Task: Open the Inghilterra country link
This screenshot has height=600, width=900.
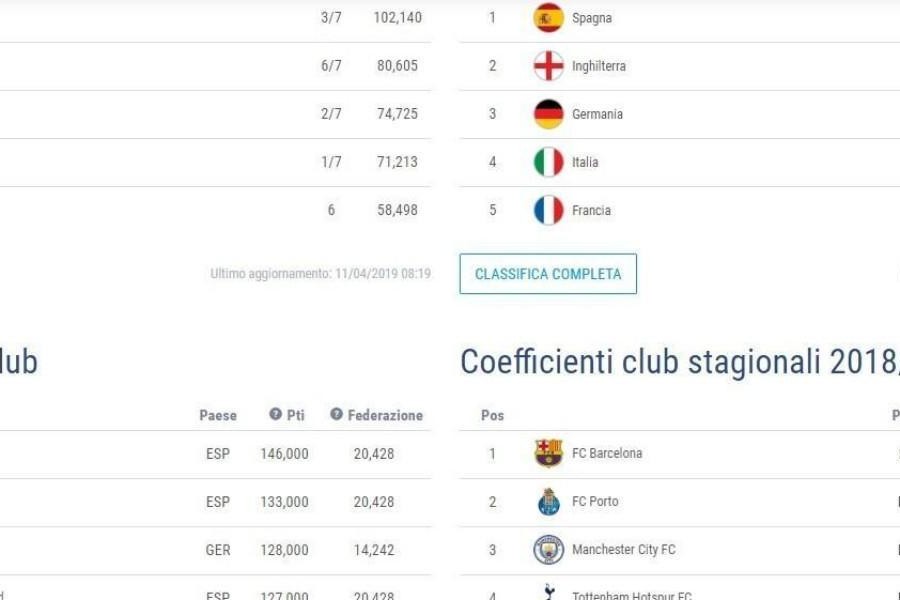Action: pyautogui.click(x=599, y=66)
